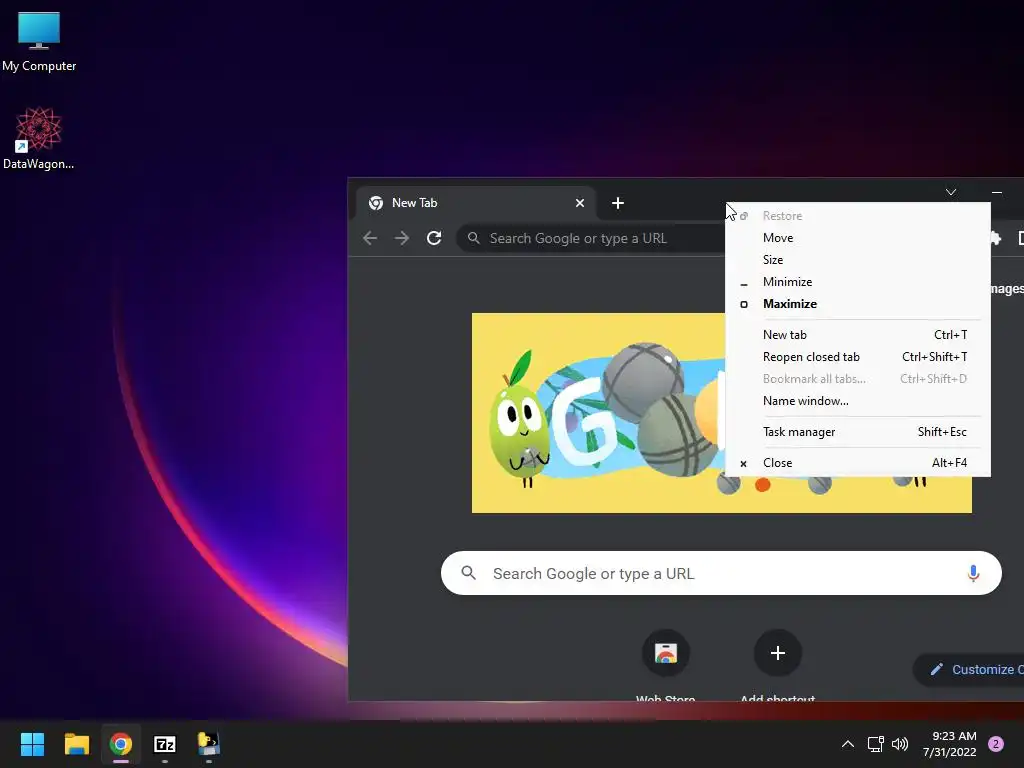Click the magnifier icon in the Google search box

(468, 573)
